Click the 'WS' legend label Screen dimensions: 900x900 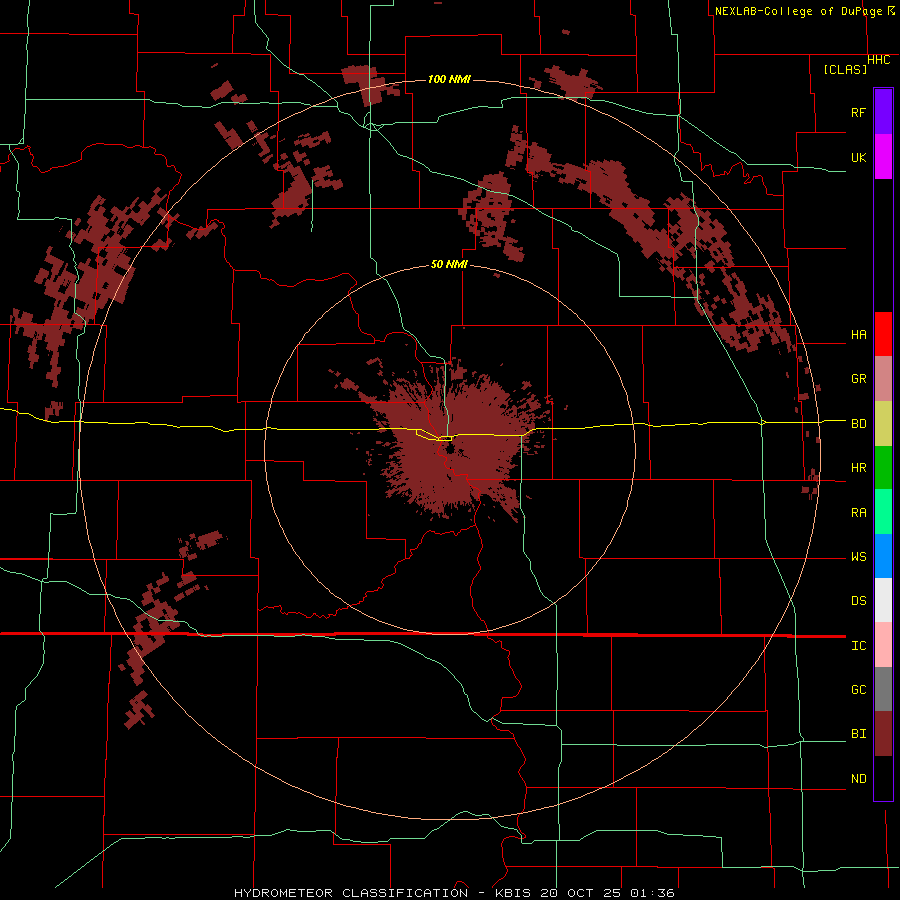858,557
